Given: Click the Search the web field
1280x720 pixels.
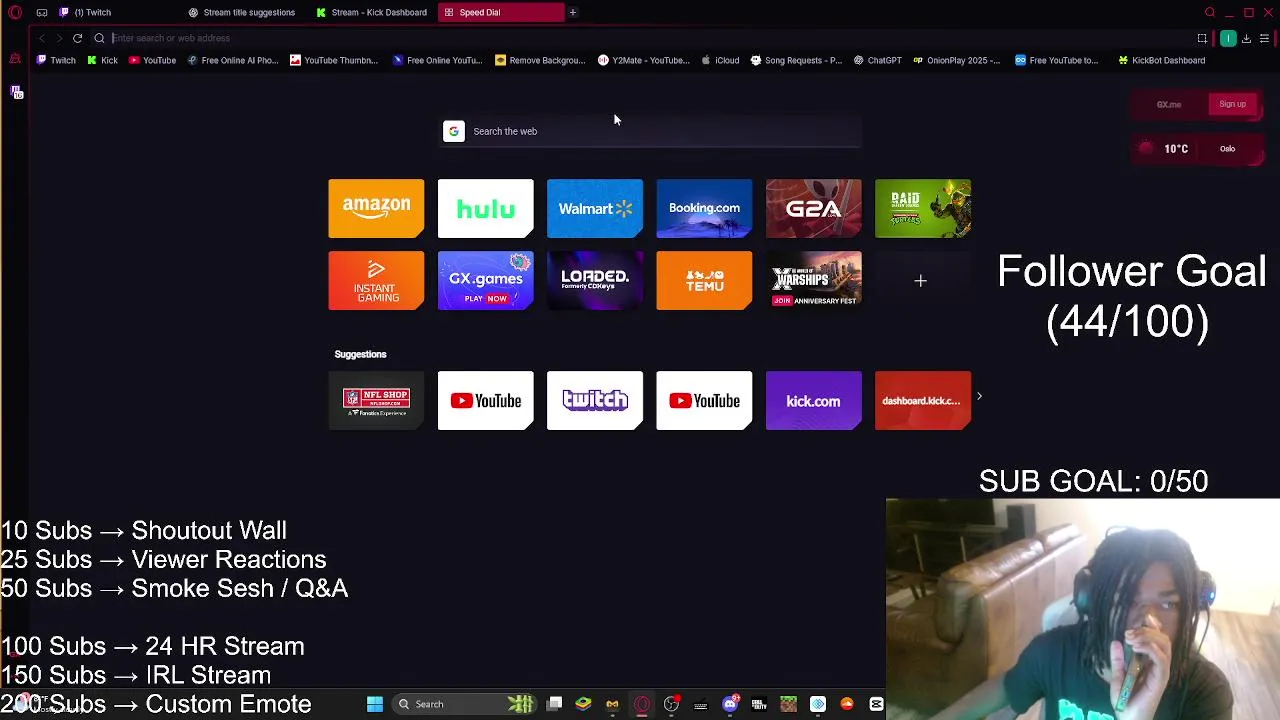Looking at the screenshot, I should pos(651,131).
